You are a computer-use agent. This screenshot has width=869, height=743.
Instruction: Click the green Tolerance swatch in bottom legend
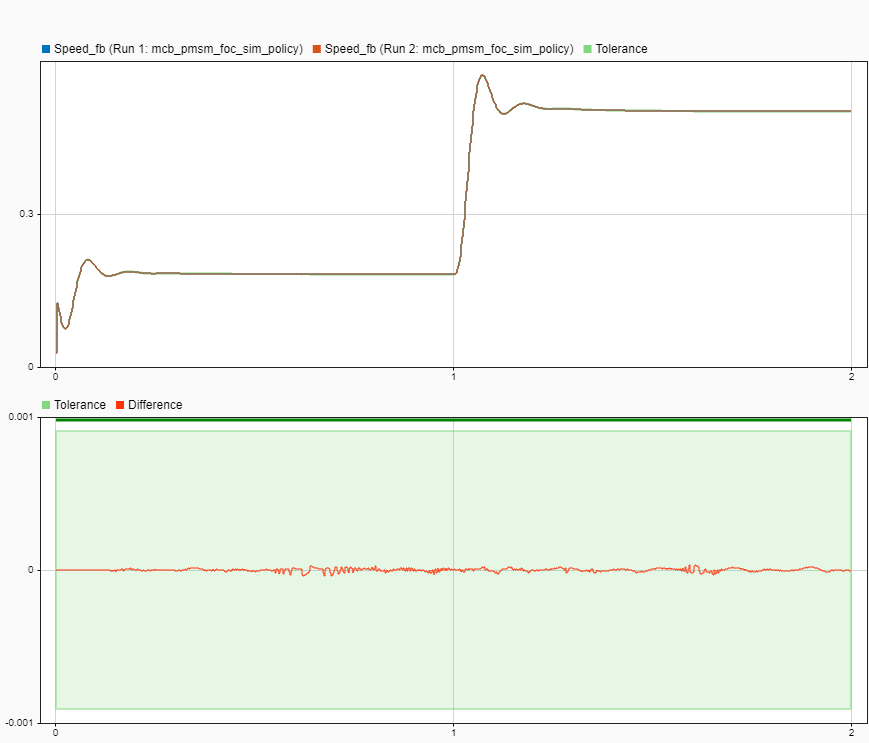(x=44, y=404)
